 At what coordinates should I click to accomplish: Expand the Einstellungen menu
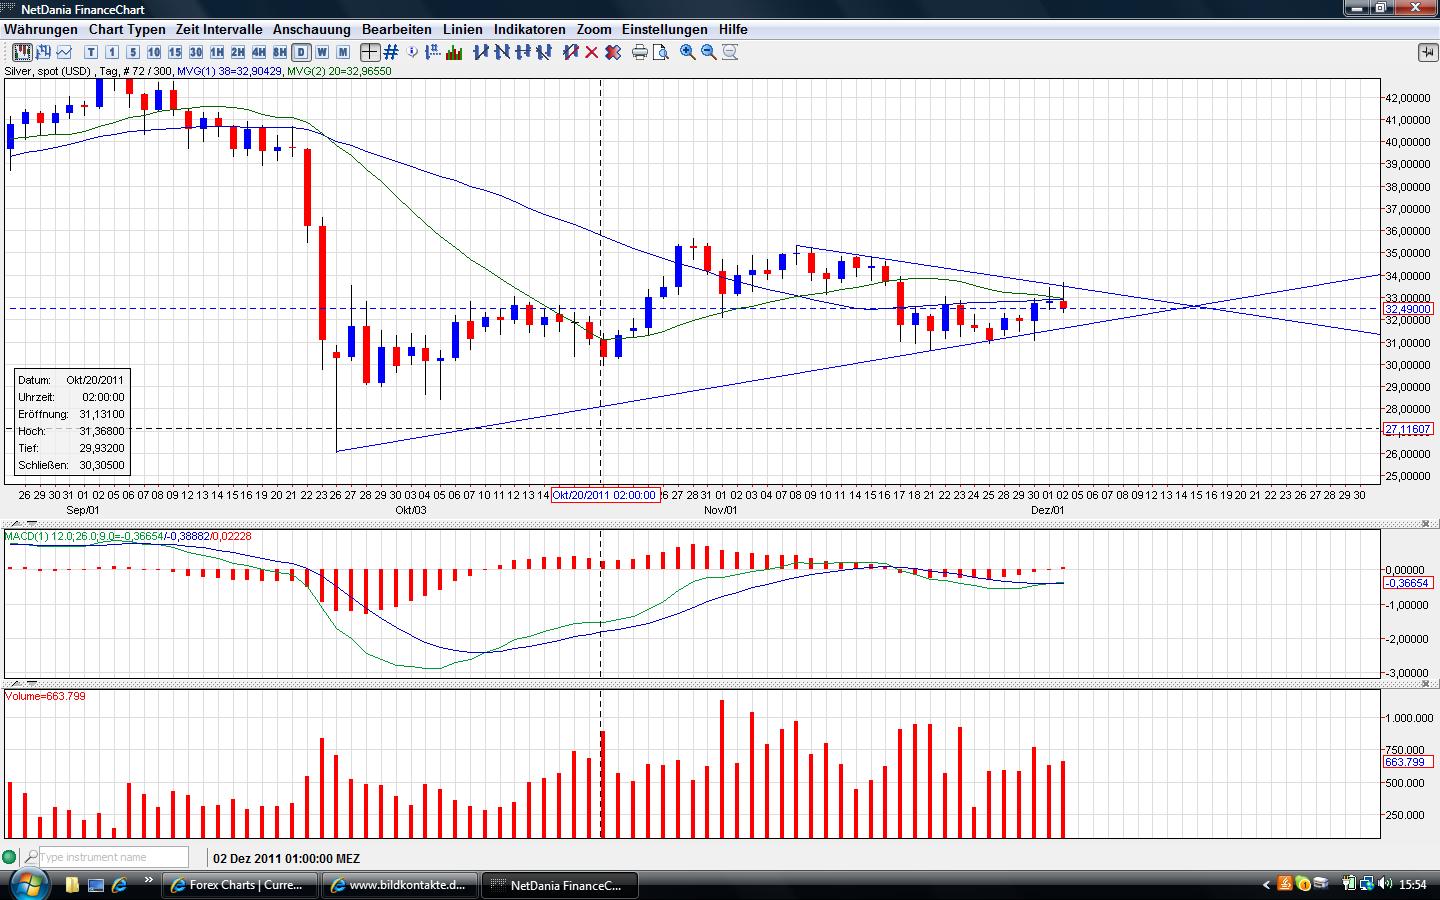(664, 29)
